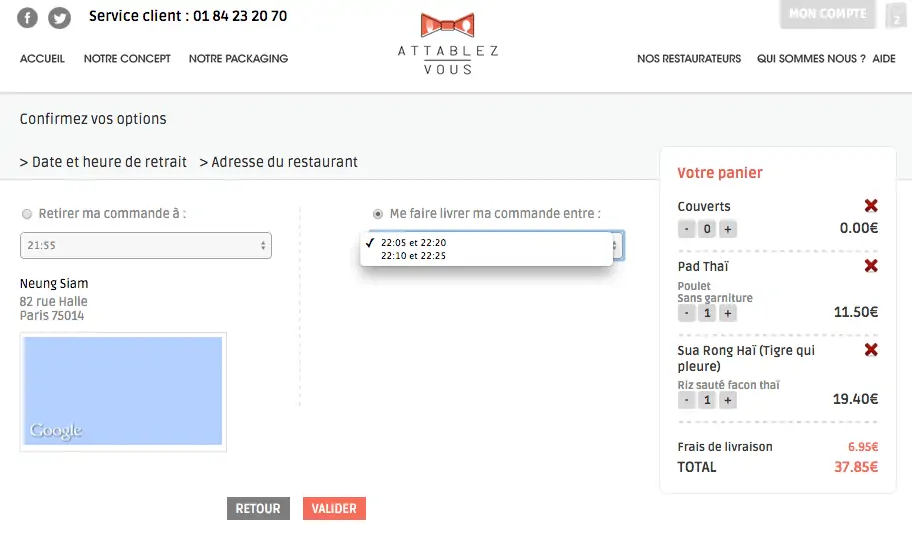Click the Retour button
This screenshot has height=537, width=912.
click(x=258, y=508)
